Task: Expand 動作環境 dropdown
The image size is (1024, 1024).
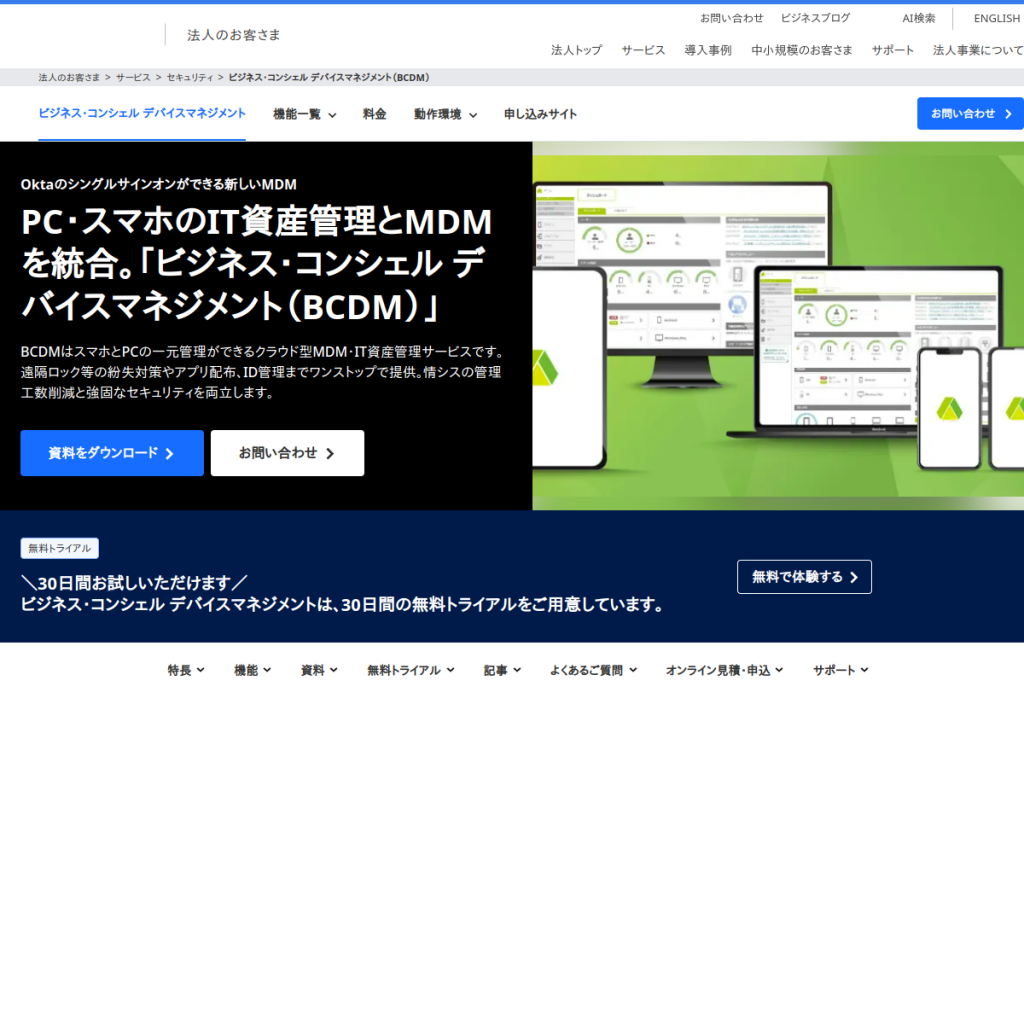Action: tap(445, 114)
